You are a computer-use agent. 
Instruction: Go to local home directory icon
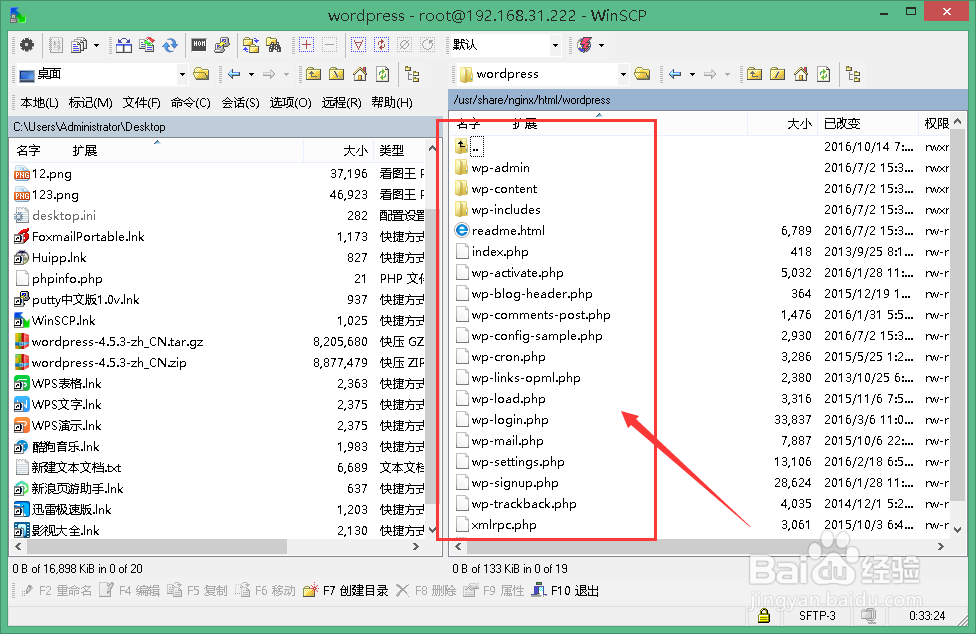pyautogui.click(x=360, y=75)
